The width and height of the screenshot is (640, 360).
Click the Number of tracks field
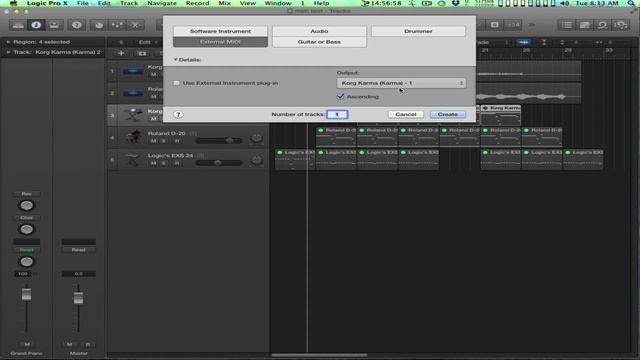337,114
